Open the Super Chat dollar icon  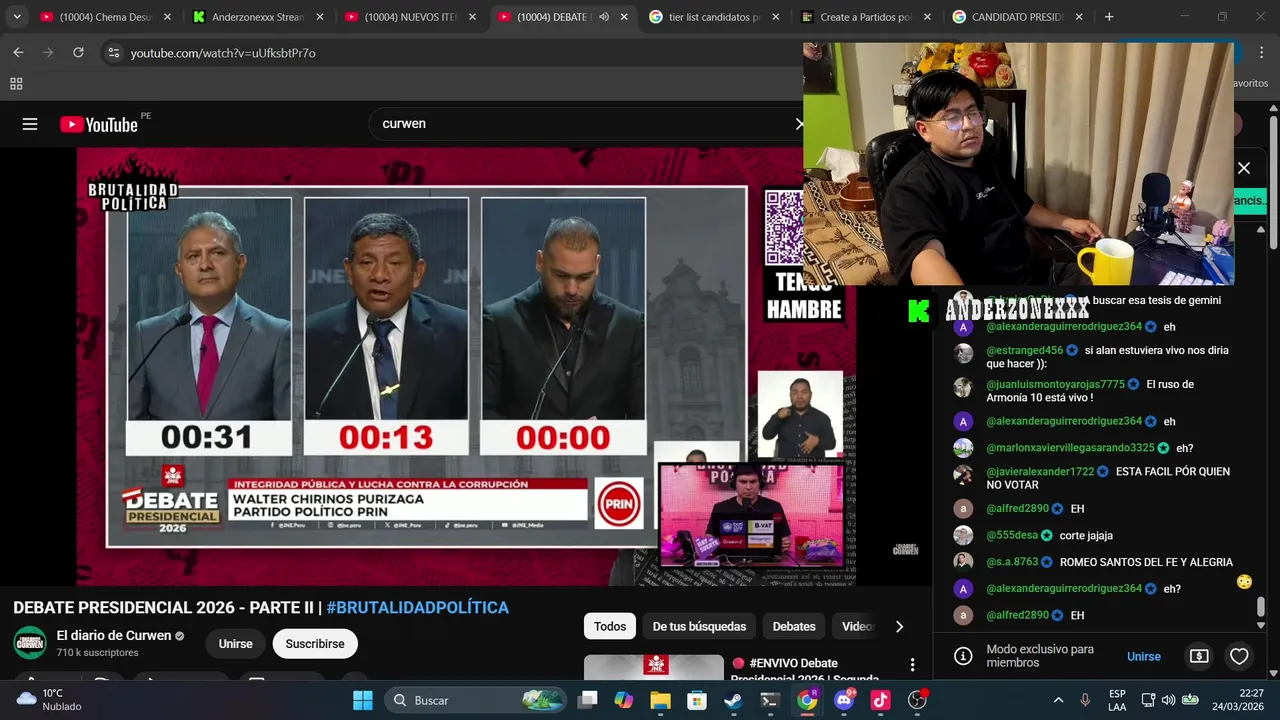coord(1199,656)
